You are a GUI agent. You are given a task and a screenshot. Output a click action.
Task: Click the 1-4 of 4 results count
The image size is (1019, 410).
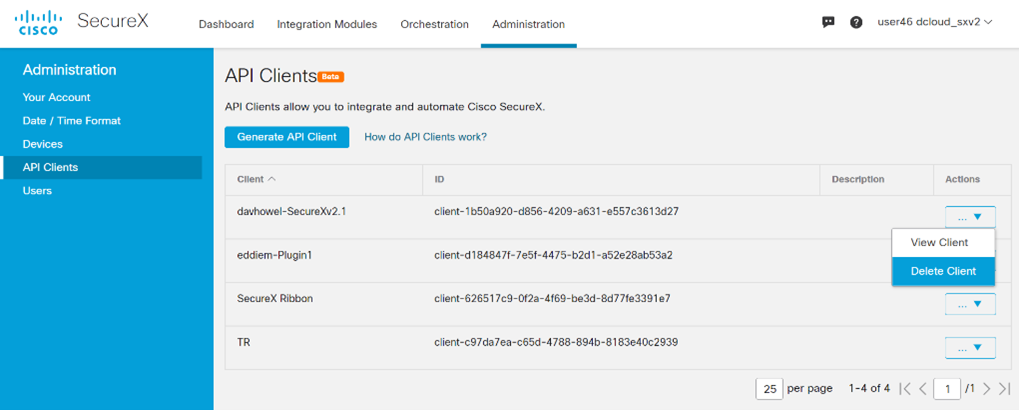pyautogui.click(x=869, y=389)
